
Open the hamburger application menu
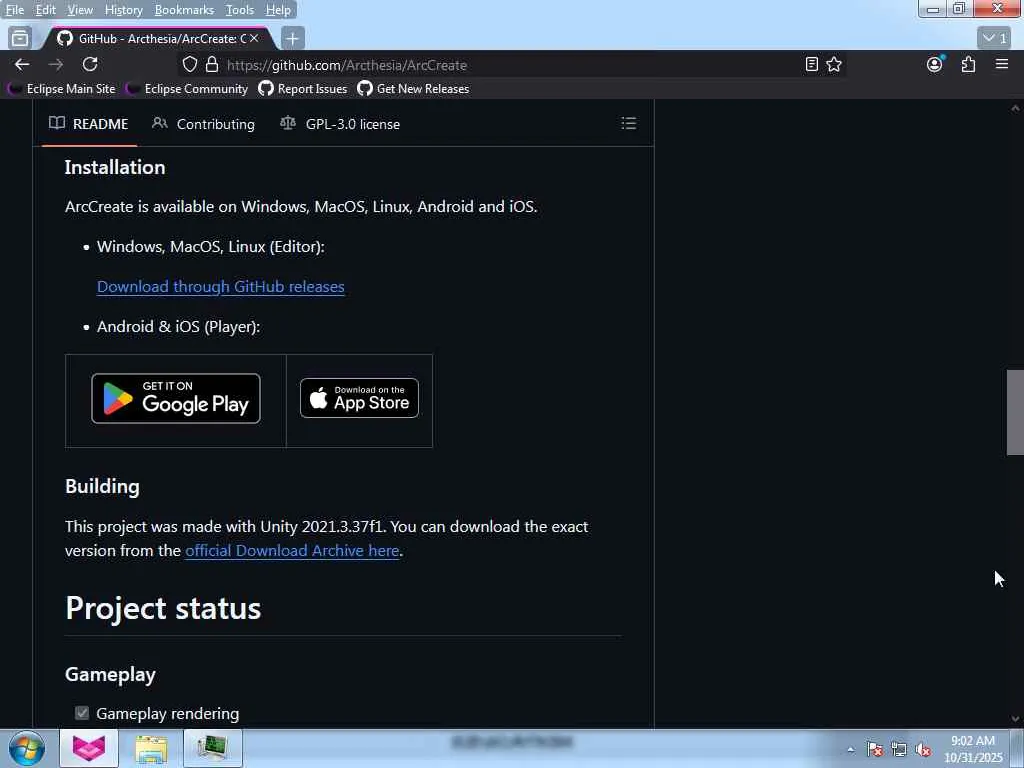1002,64
